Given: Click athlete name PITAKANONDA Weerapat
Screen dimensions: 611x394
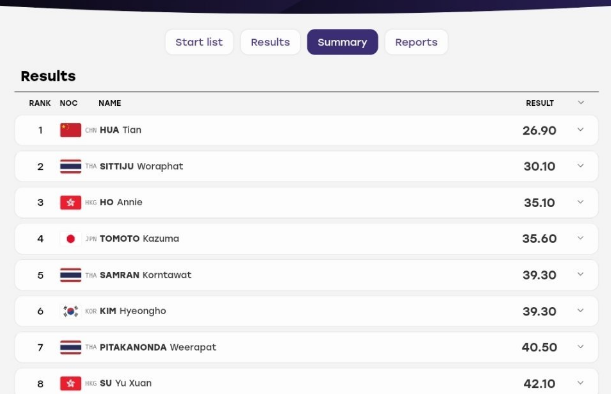Looking at the screenshot, I should coord(158,347).
